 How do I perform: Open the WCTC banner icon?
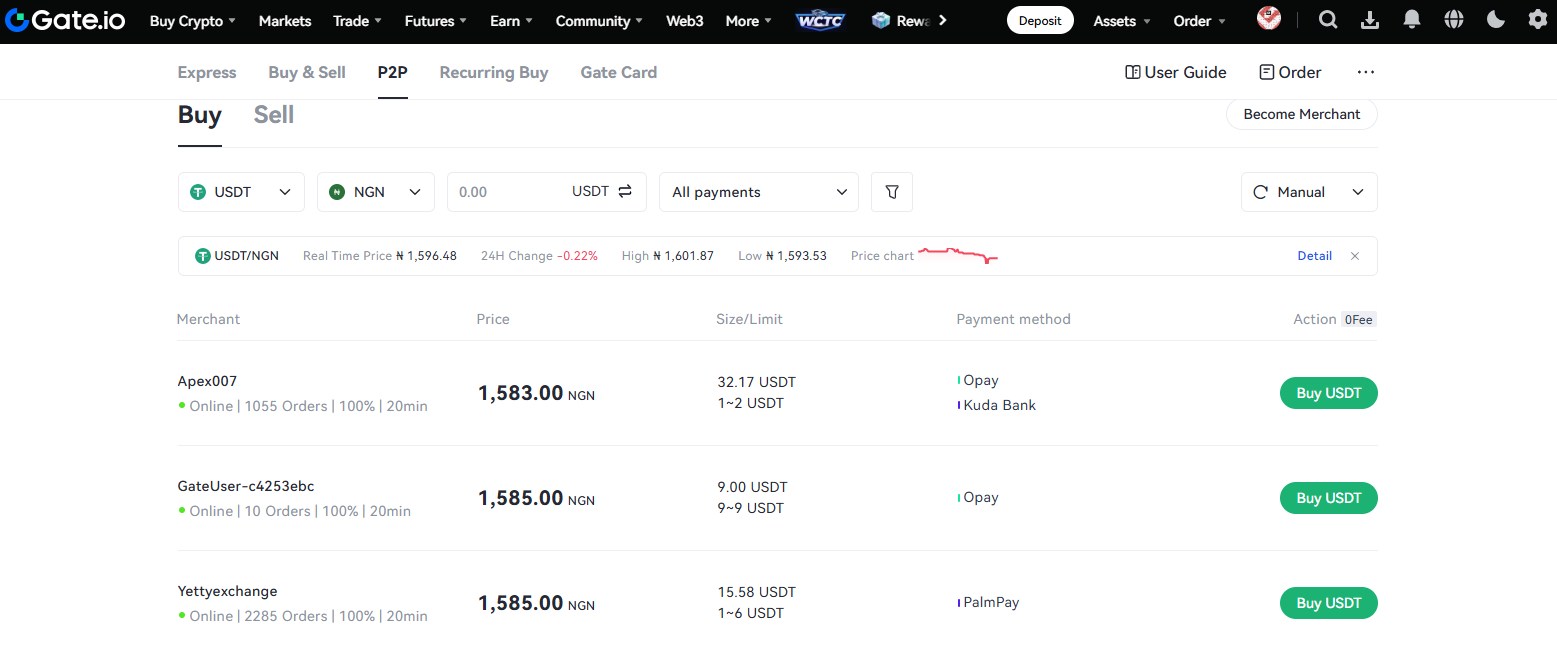pos(822,20)
